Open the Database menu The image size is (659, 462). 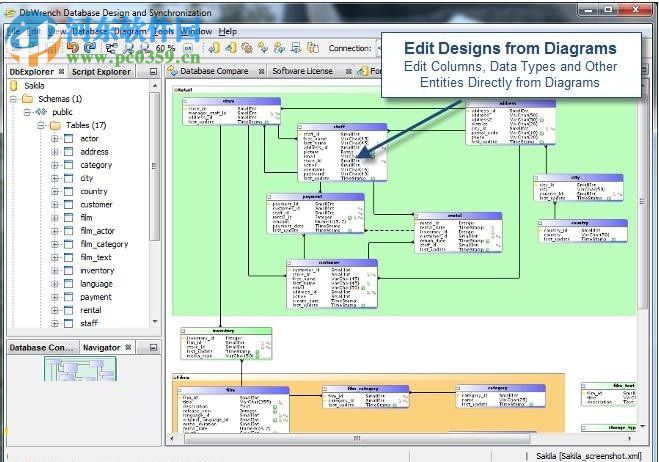tap(90, 31)
